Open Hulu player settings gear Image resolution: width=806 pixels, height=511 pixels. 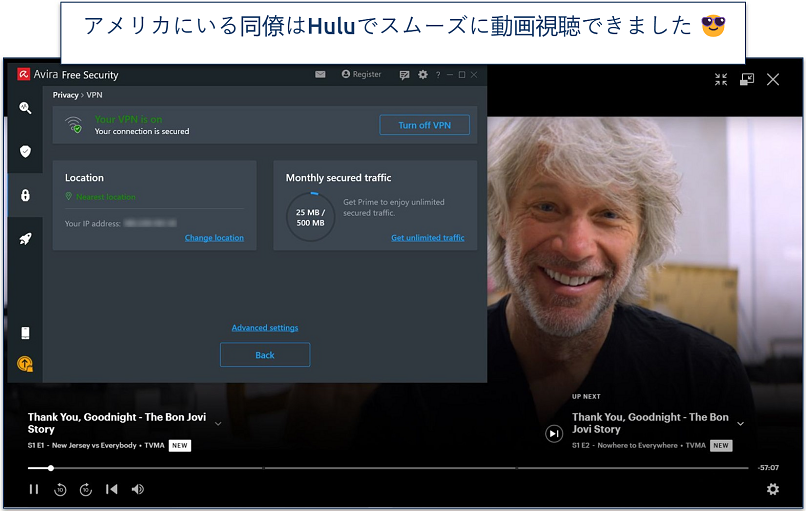pyautogui.click(x=772, y=489)
